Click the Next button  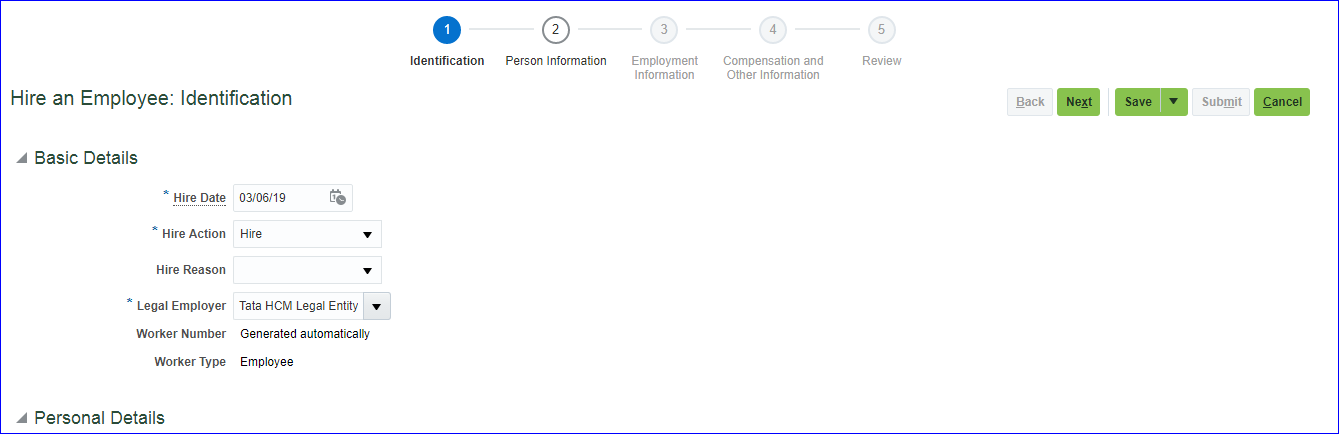[1078, 102]
